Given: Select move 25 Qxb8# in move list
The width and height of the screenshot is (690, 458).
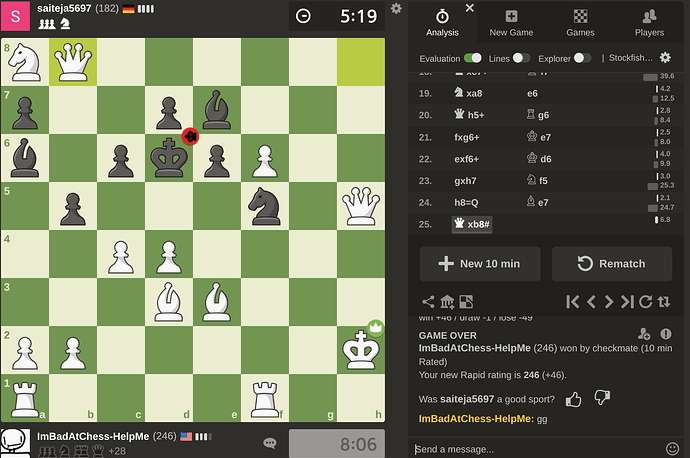Looking at the screenshot, I should (472, 224).
